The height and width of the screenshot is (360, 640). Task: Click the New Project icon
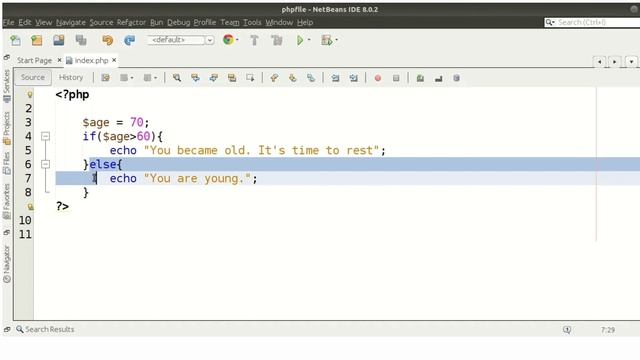click(x=37, y=40)
